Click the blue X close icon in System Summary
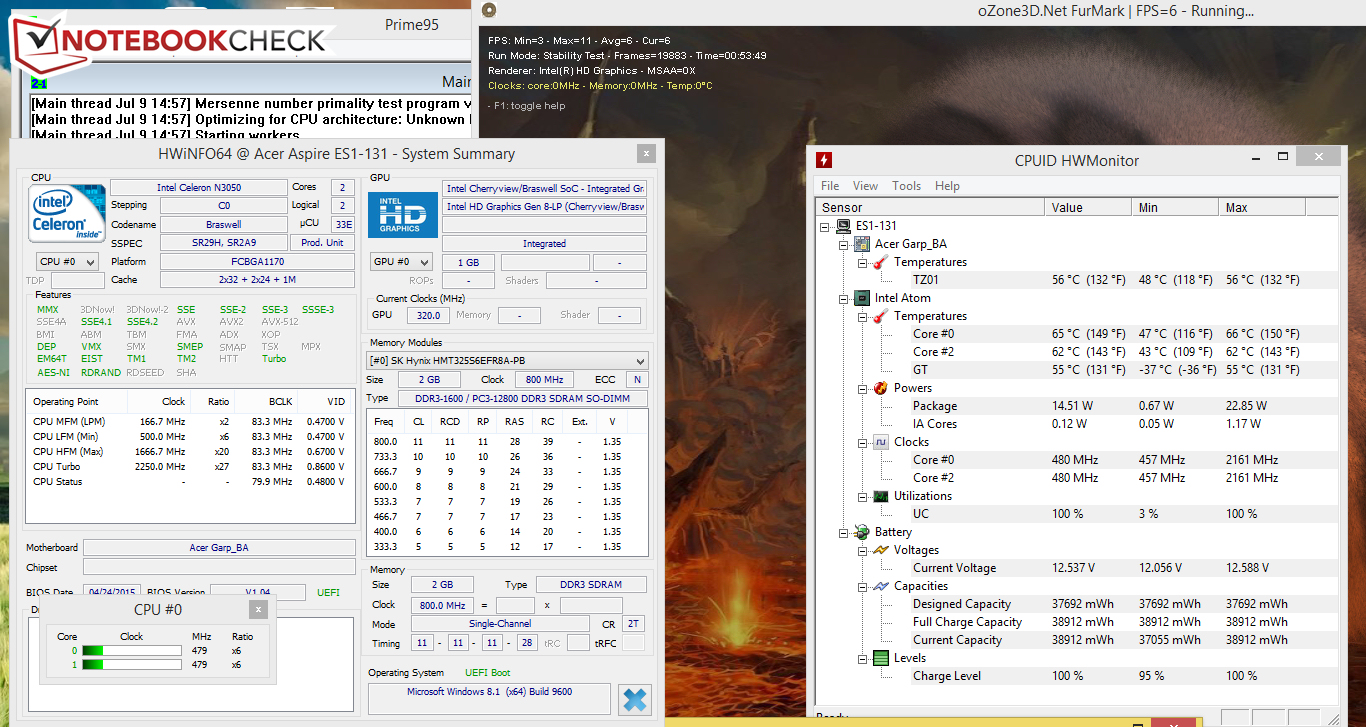Viewport: 1366px width, 727px height. (634, 699)
